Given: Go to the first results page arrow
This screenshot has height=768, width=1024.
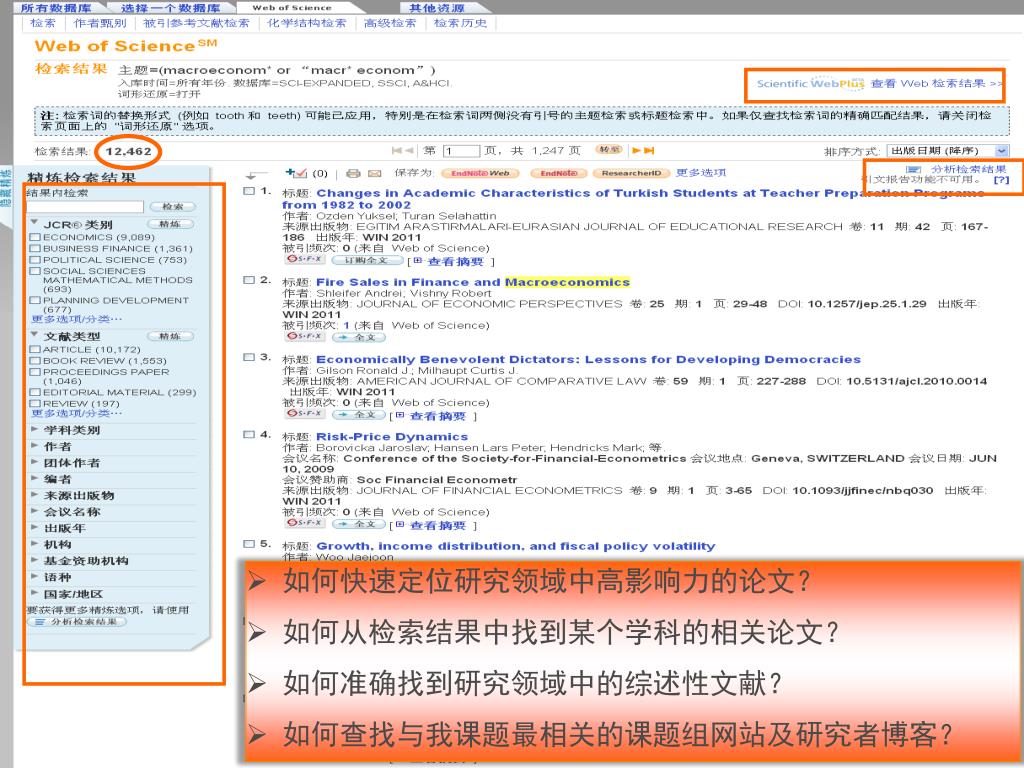Looking at the screenshot, I should (396, 150).
